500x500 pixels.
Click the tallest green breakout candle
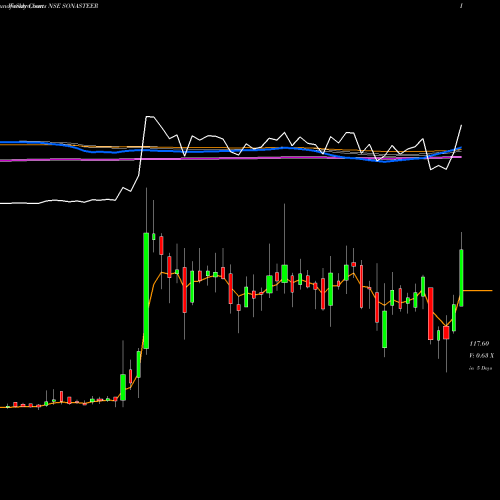146,291
